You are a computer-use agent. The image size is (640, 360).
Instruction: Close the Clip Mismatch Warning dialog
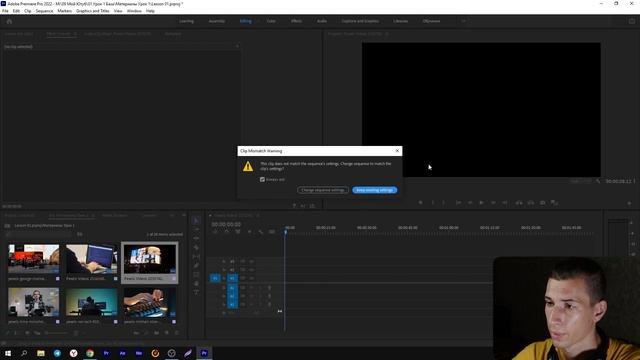(x=397, y=151)
